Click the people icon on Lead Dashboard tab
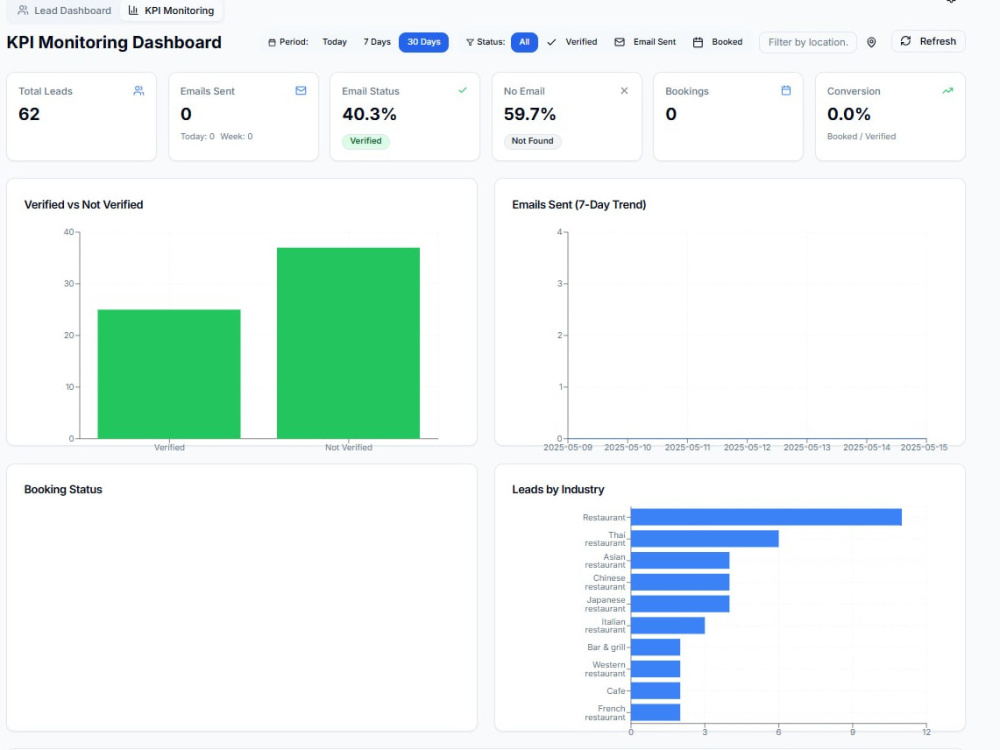Image resolution: width=1000 pixels, height=750 pixels. pyautogui.click(x=23, y=10)
